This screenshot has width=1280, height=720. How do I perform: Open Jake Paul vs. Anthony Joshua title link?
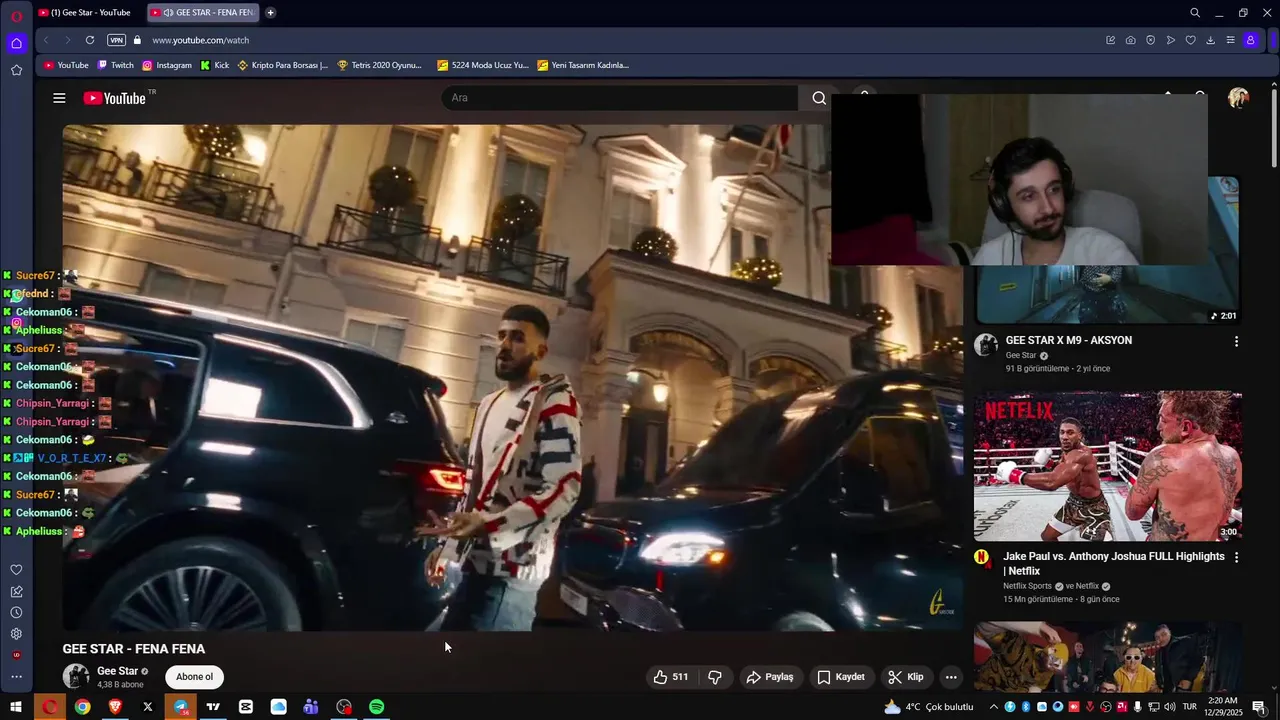point(1114,563)
